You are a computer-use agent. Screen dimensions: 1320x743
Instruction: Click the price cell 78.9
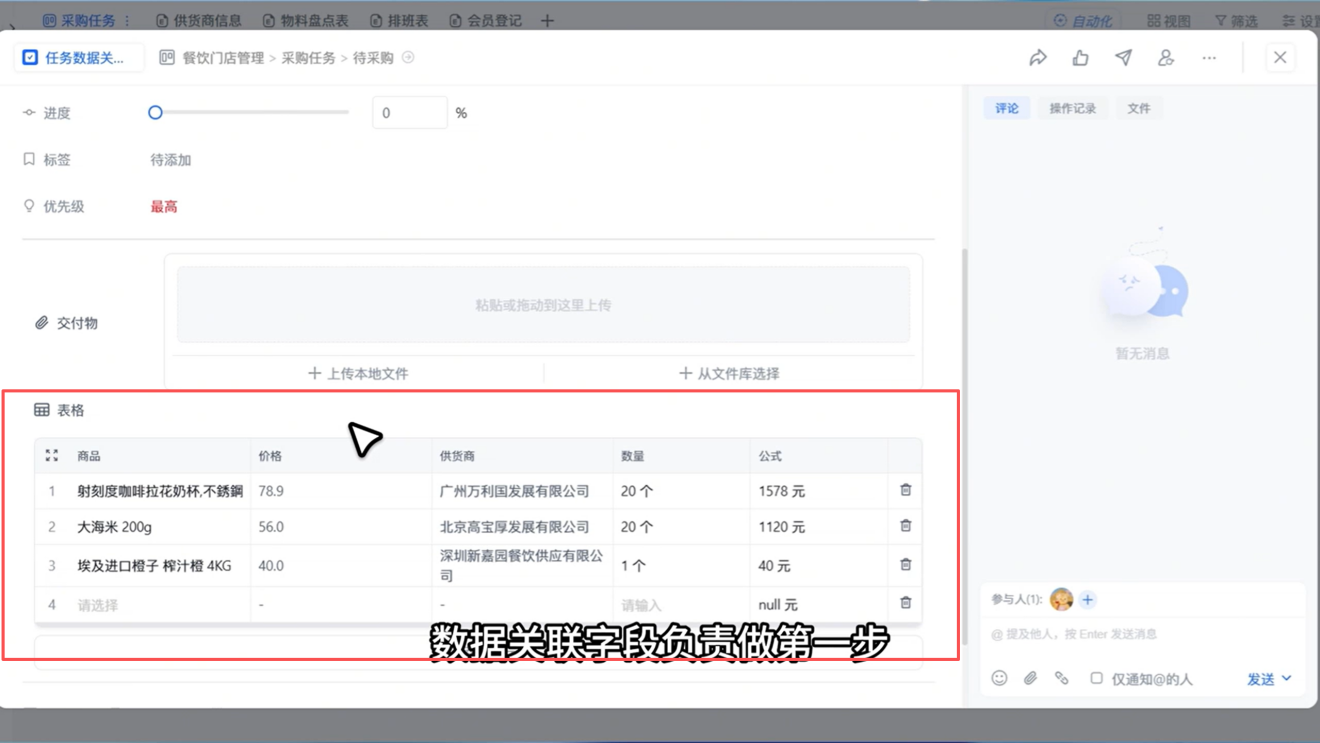(341, 491)
